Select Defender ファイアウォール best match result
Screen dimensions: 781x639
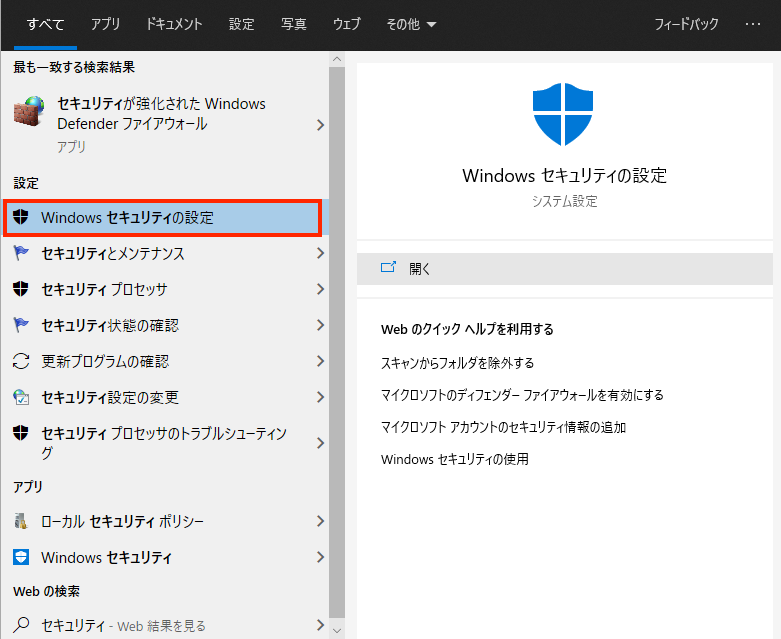165,125
